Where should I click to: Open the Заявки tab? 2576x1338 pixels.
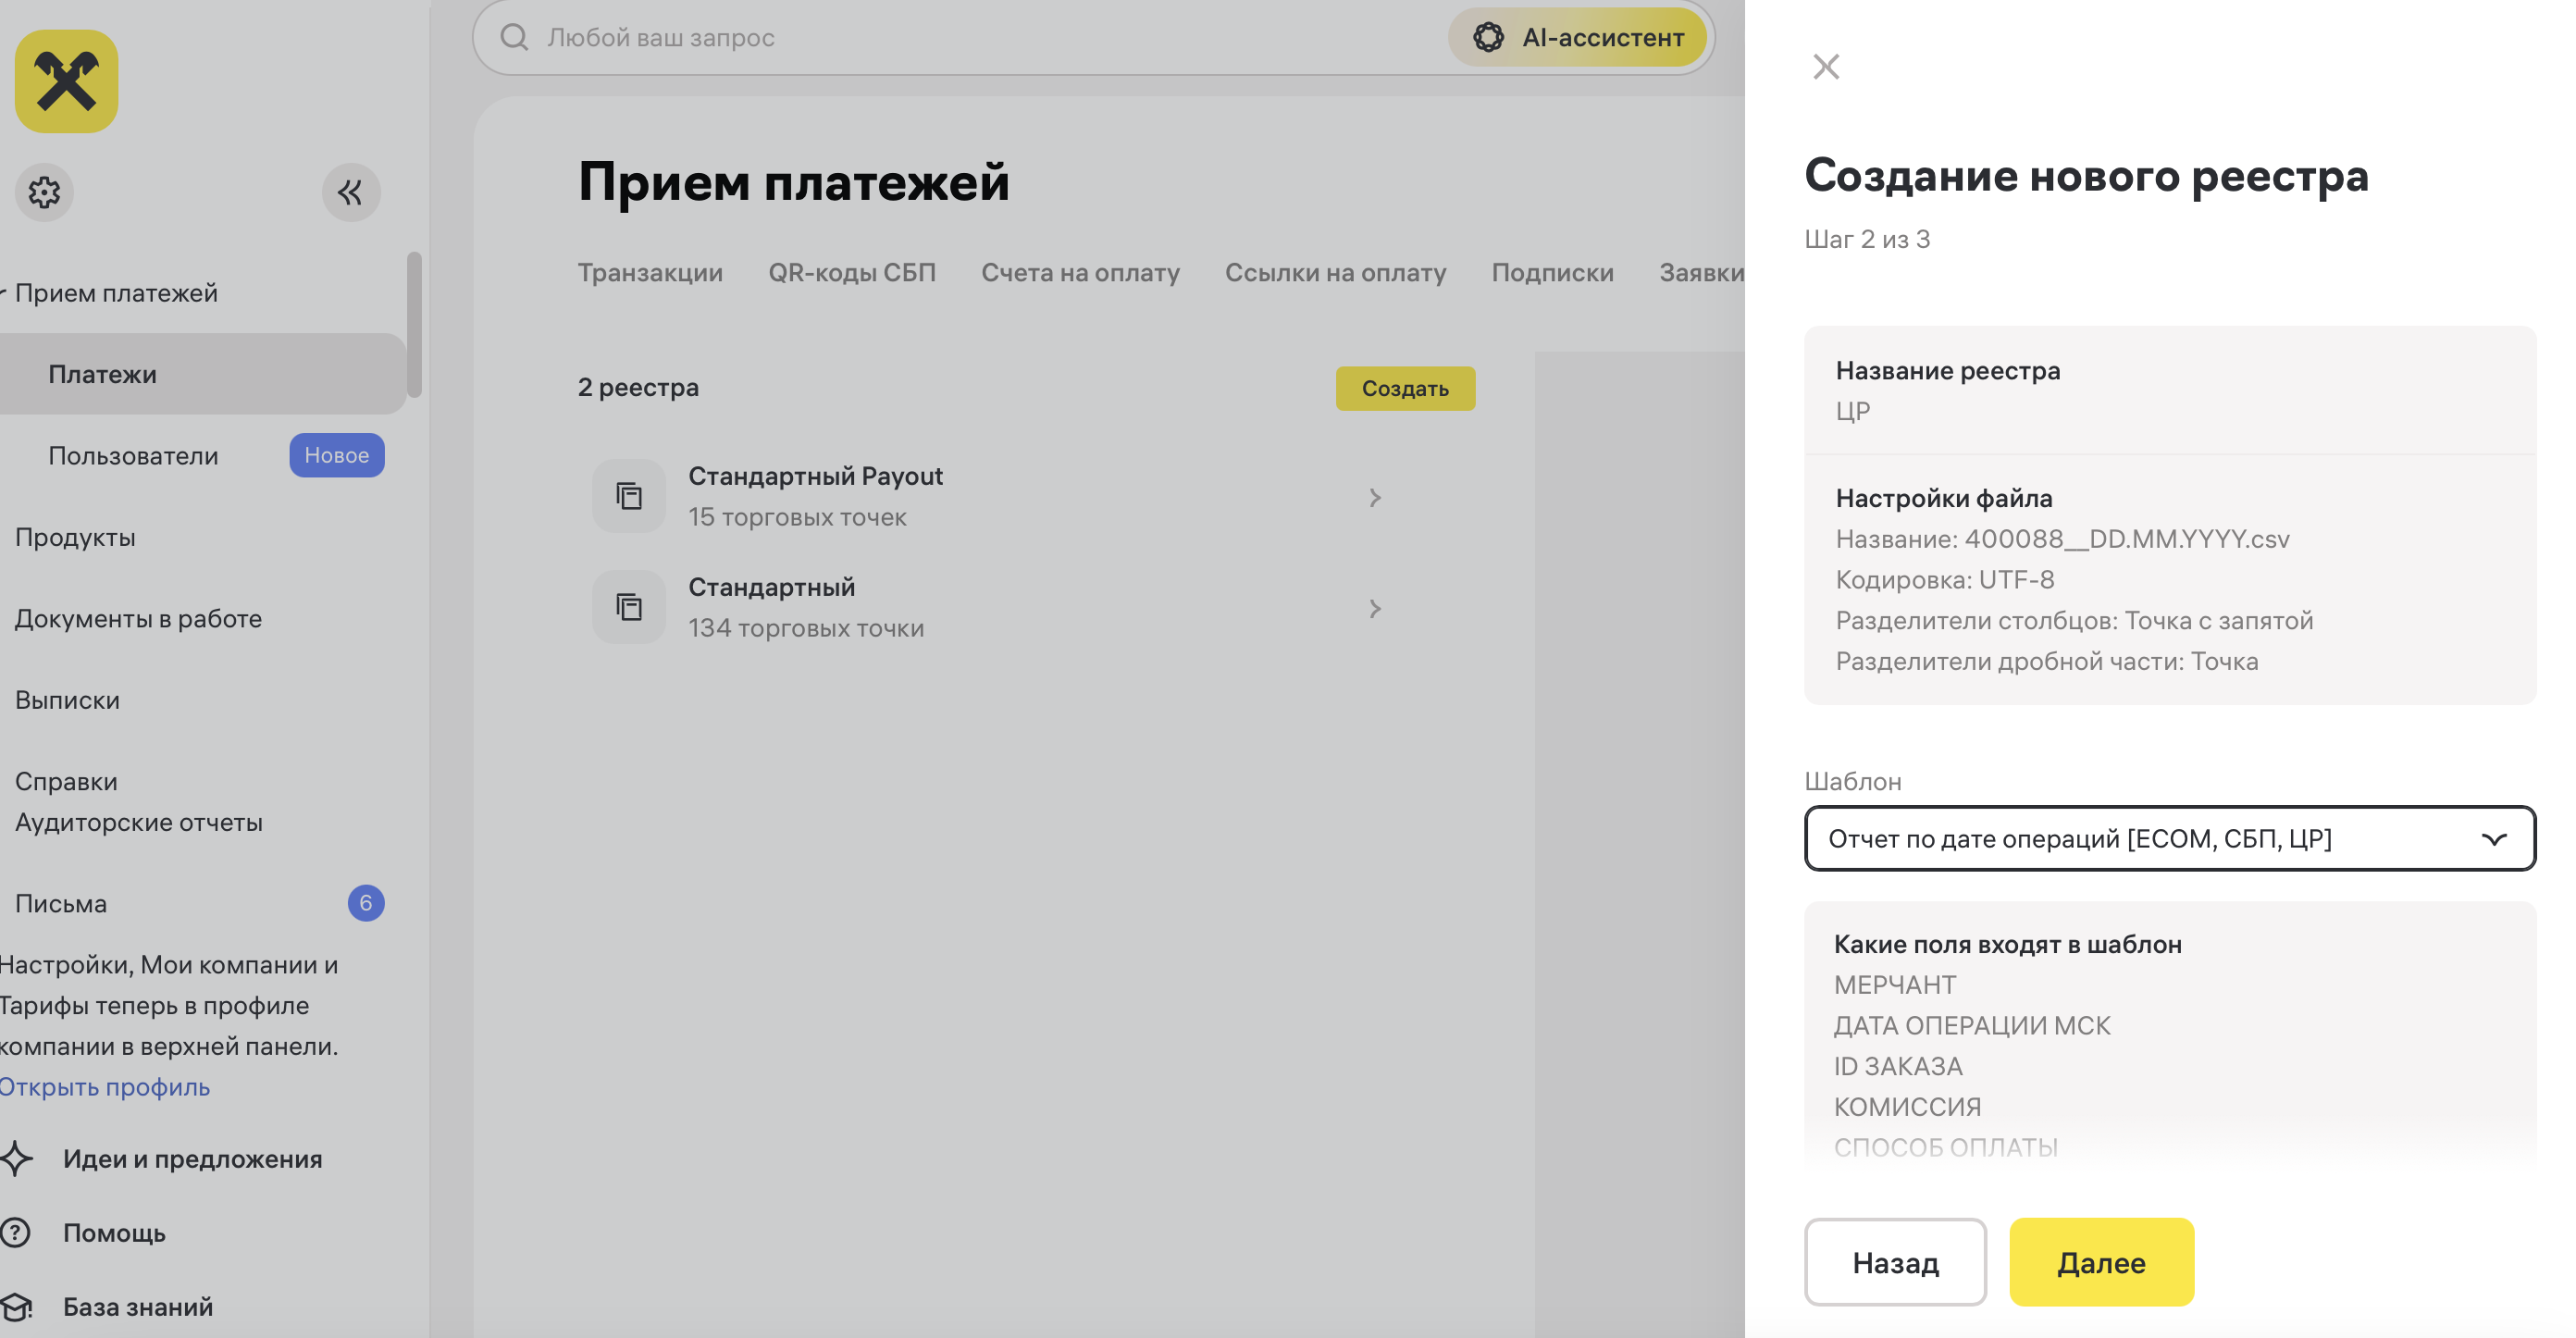[1701, 272]
